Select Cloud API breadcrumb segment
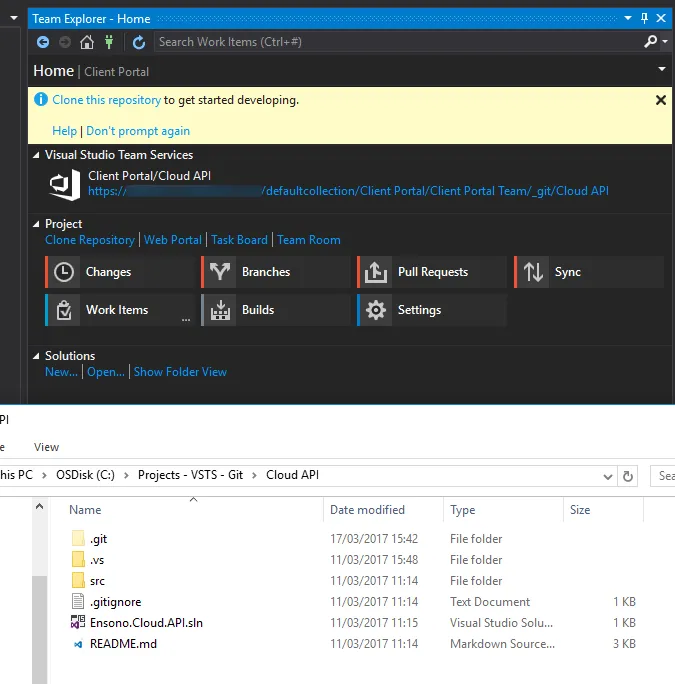The image size is (675, 684). pyautogui.click(x=292, y=475)
